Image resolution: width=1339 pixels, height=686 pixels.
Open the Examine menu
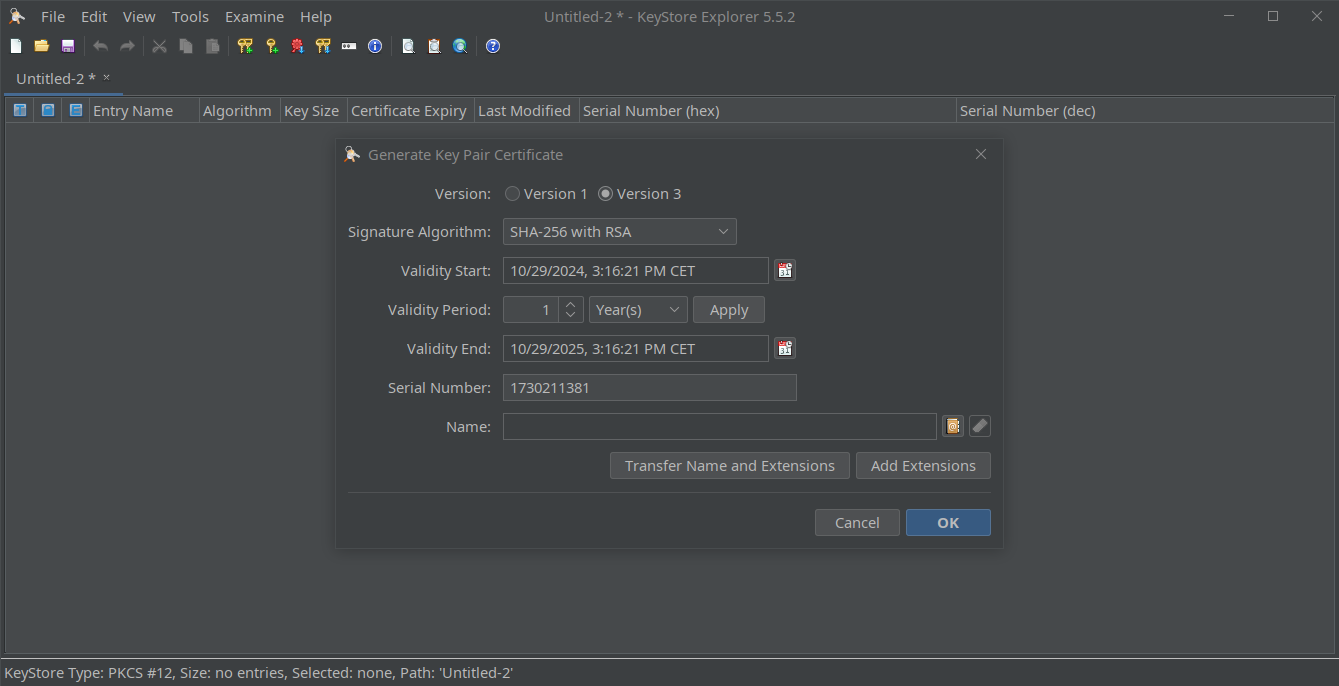(x=254, y=17)
